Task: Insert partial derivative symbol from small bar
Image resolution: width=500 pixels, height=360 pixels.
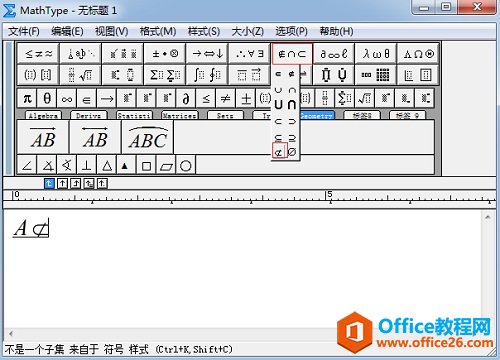Action: click(x=186, y=98)
